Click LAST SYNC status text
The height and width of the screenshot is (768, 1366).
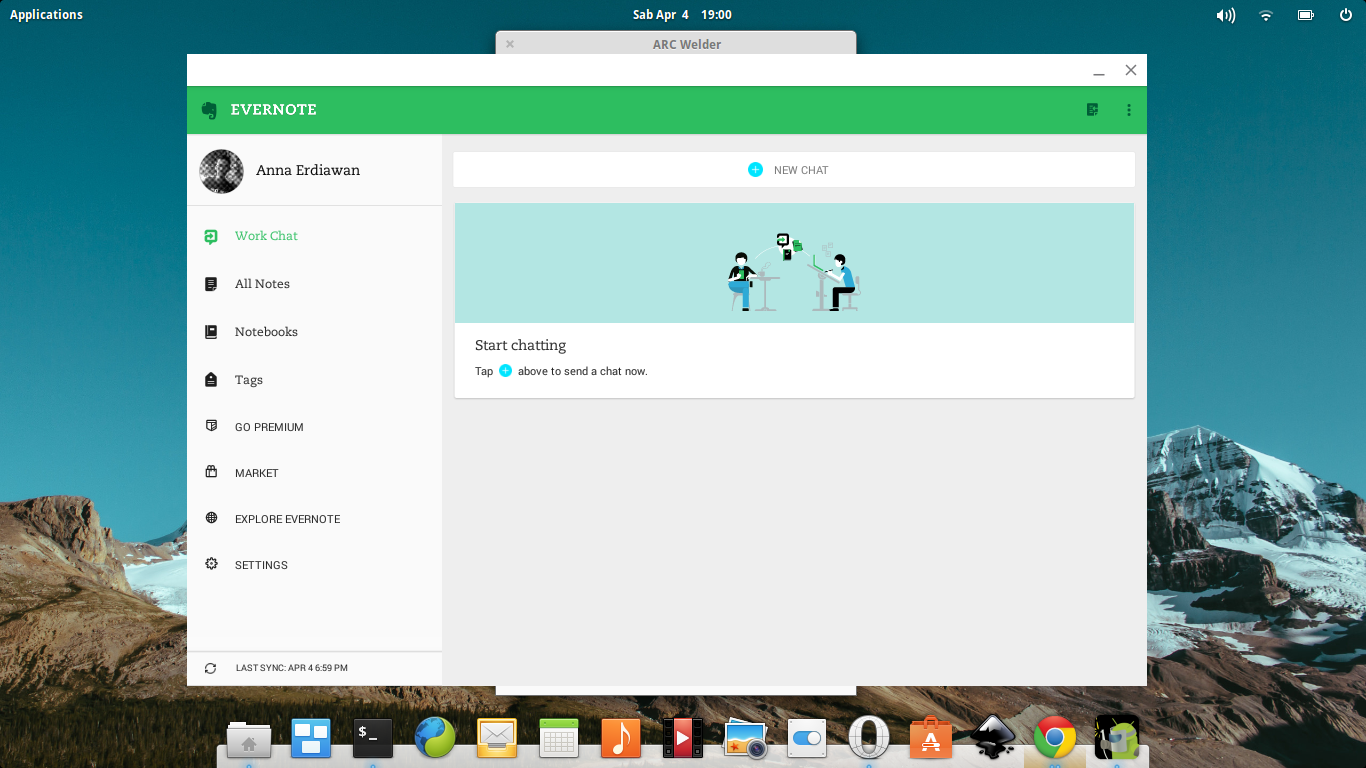click(292, 668)
